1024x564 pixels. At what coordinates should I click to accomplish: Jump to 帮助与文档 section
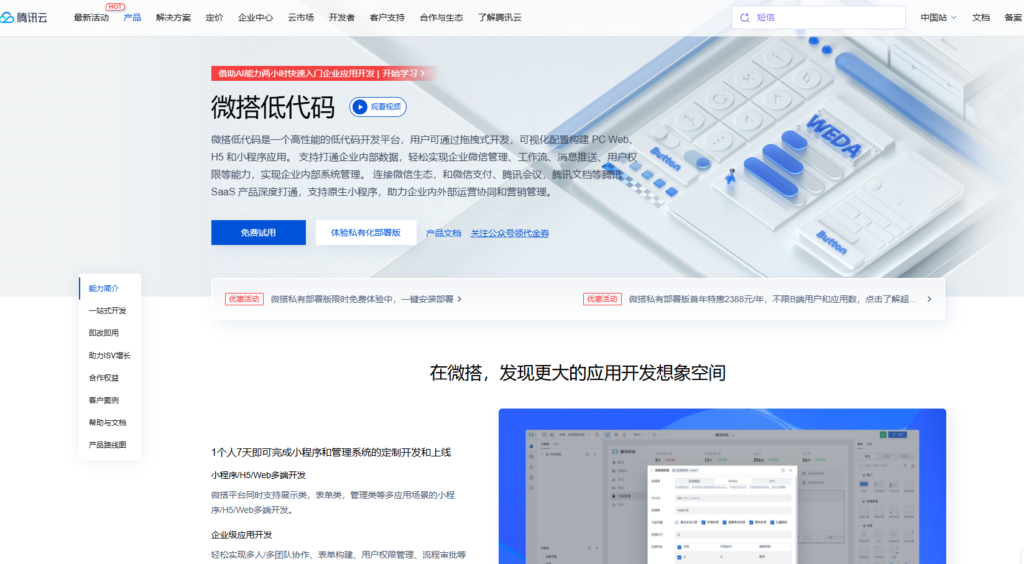tap(107, 422)
